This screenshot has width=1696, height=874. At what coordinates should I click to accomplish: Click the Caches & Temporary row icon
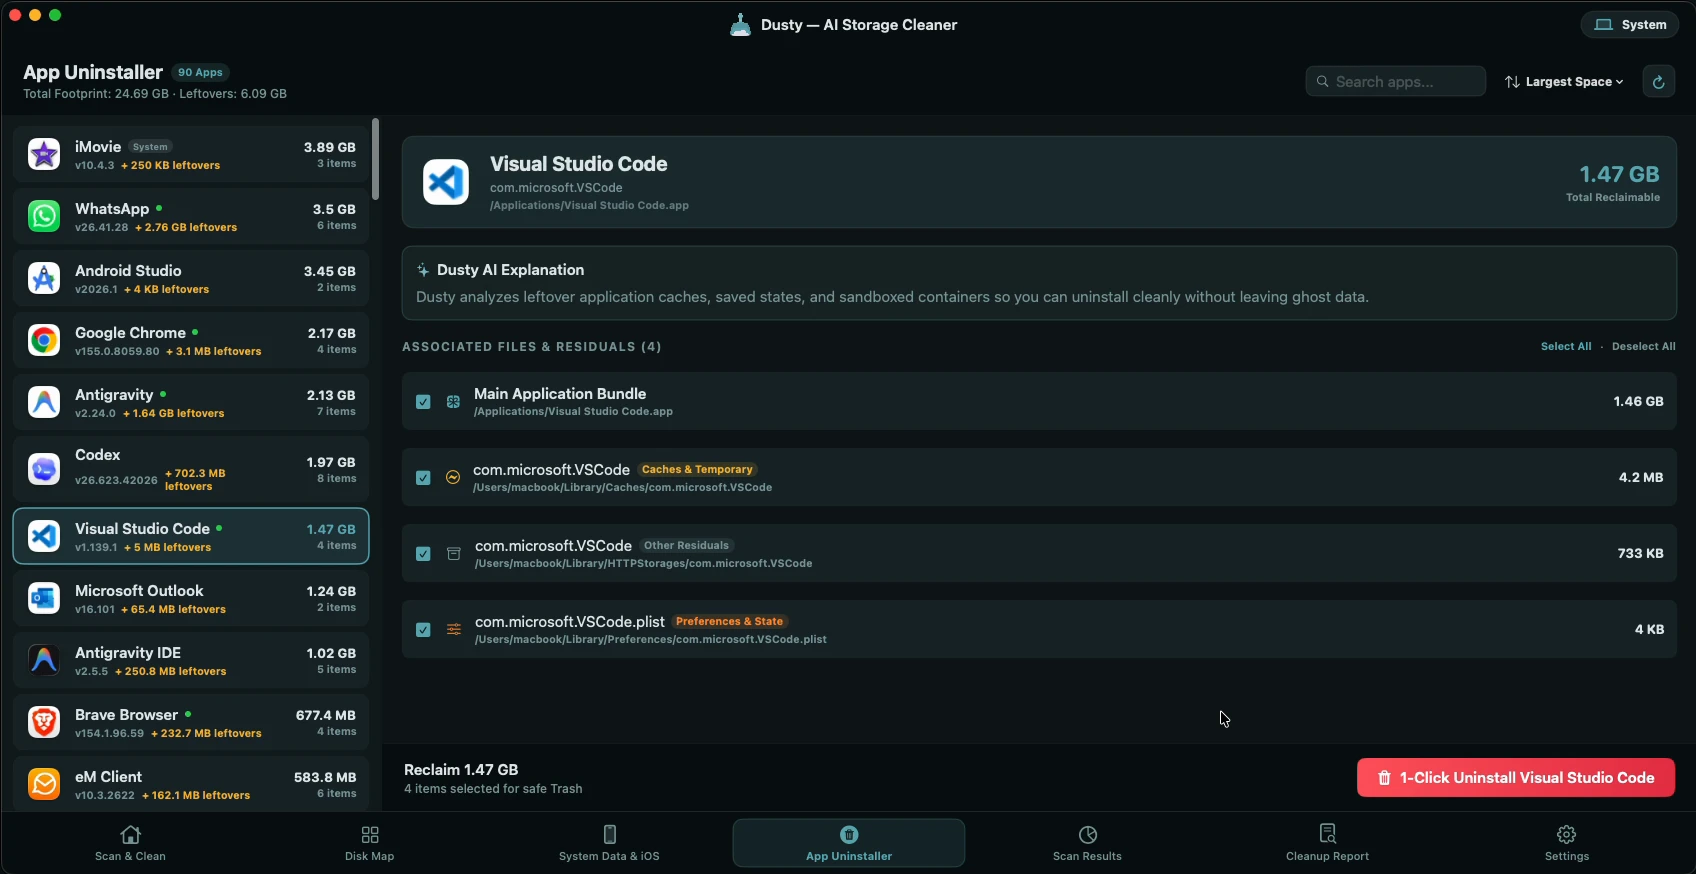coord(453,478)
